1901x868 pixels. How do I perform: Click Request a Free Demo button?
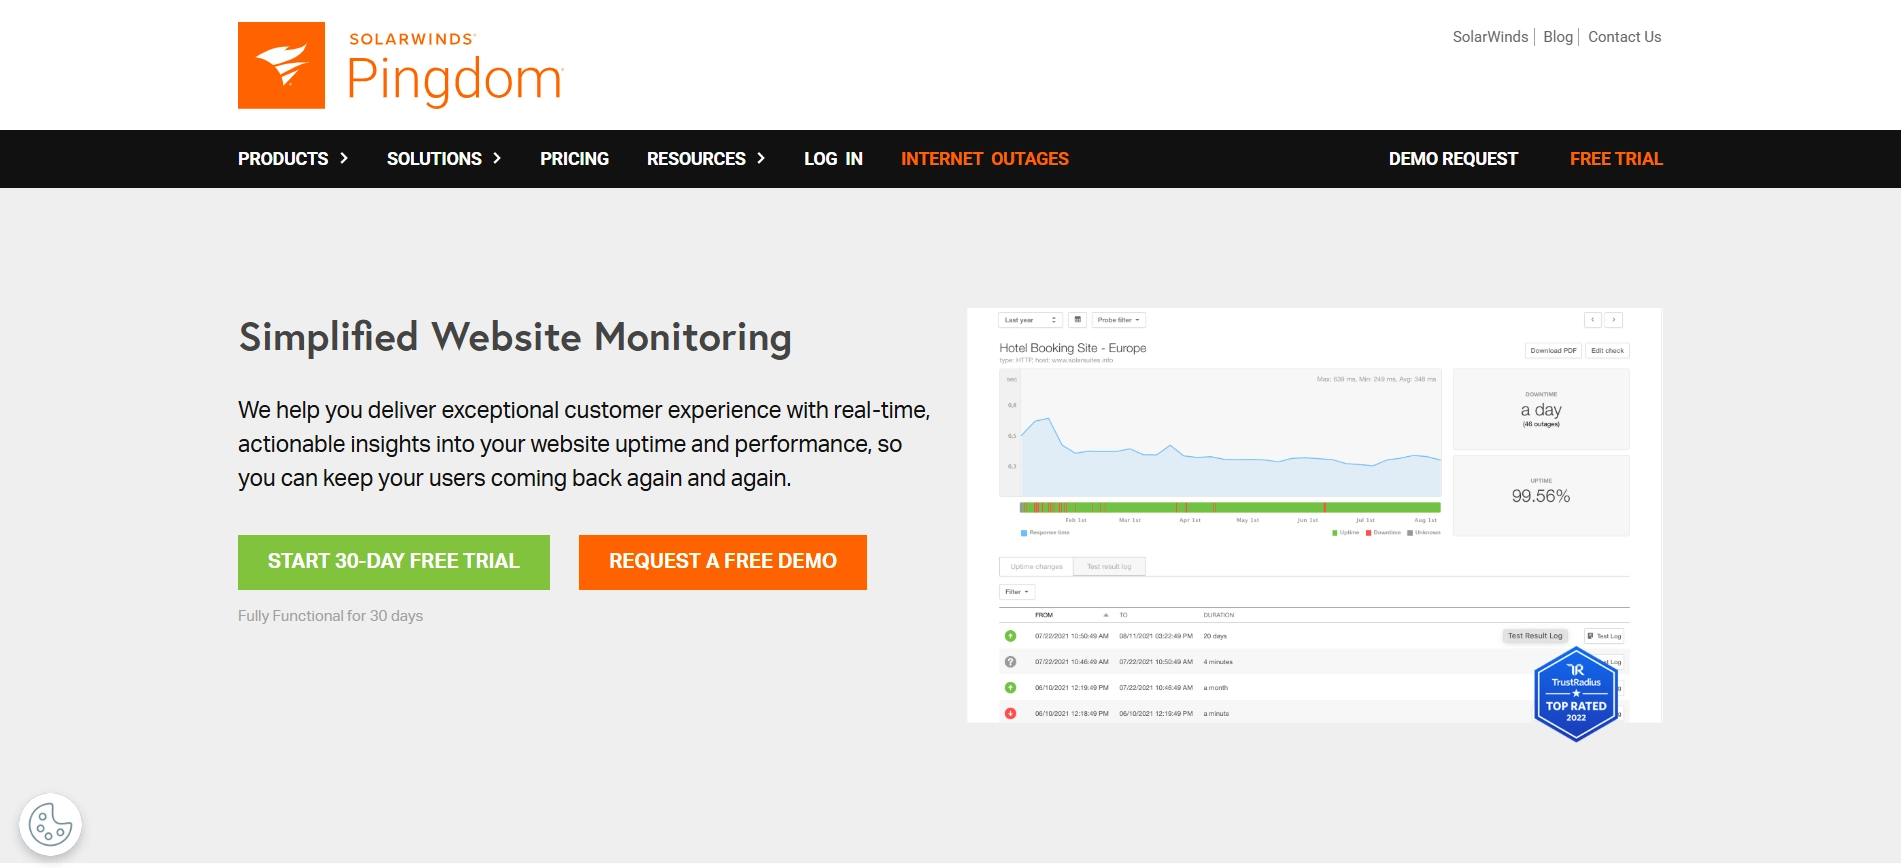pos(722,562)
